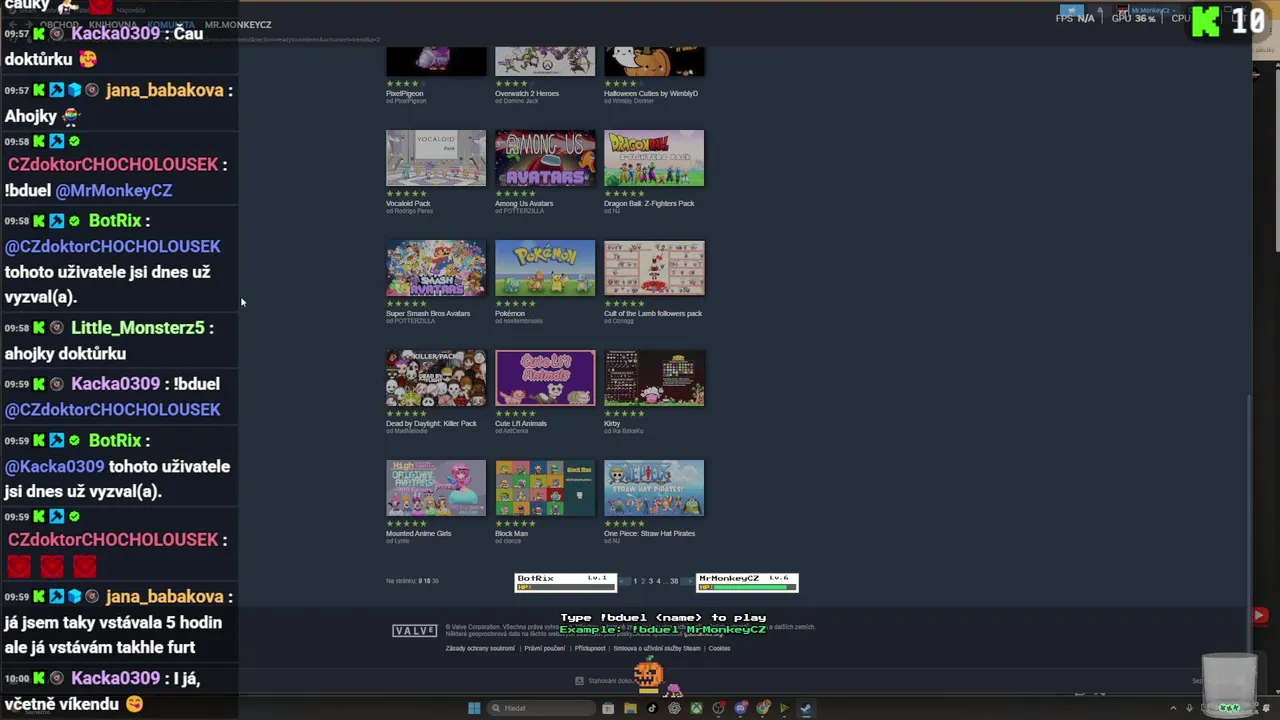The image size is (1280, 720).
Task: Open the Windows Start menu
Action: [x=474, y=708]
